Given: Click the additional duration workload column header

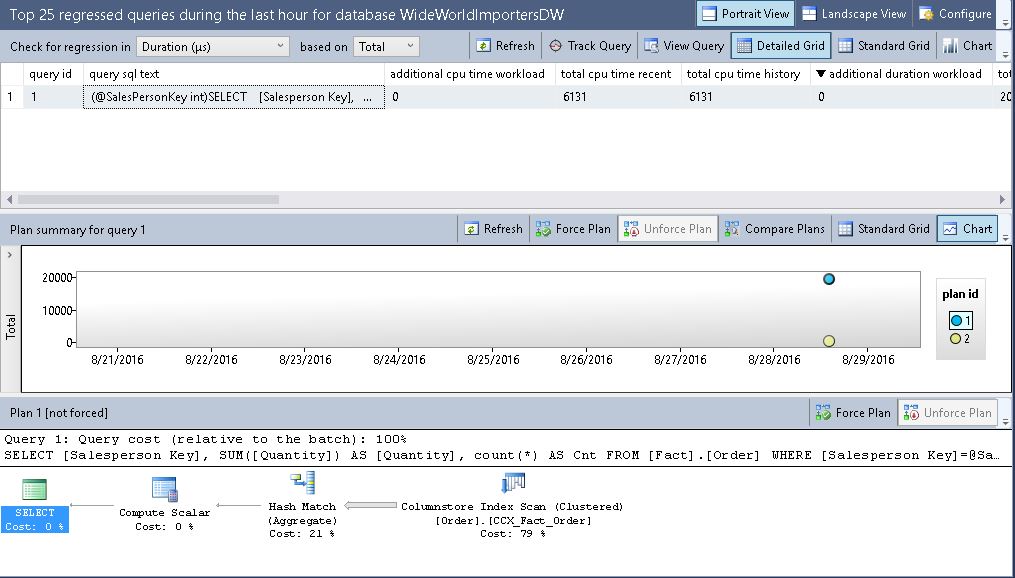Looking at the screenshot, I should pyautogui.click(x=901, y=74).
